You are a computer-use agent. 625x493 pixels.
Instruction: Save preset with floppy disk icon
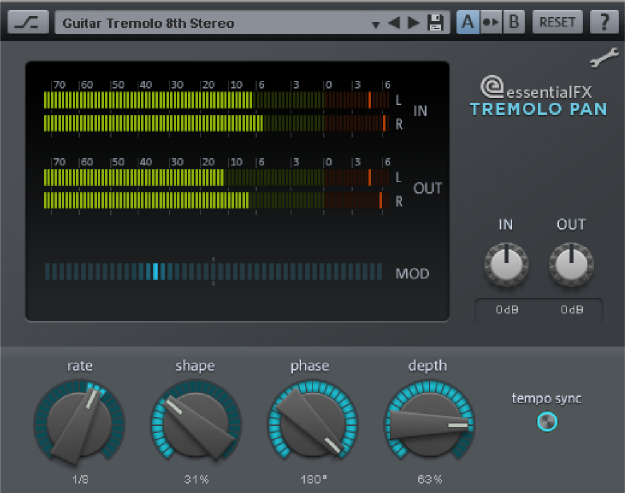435,23
